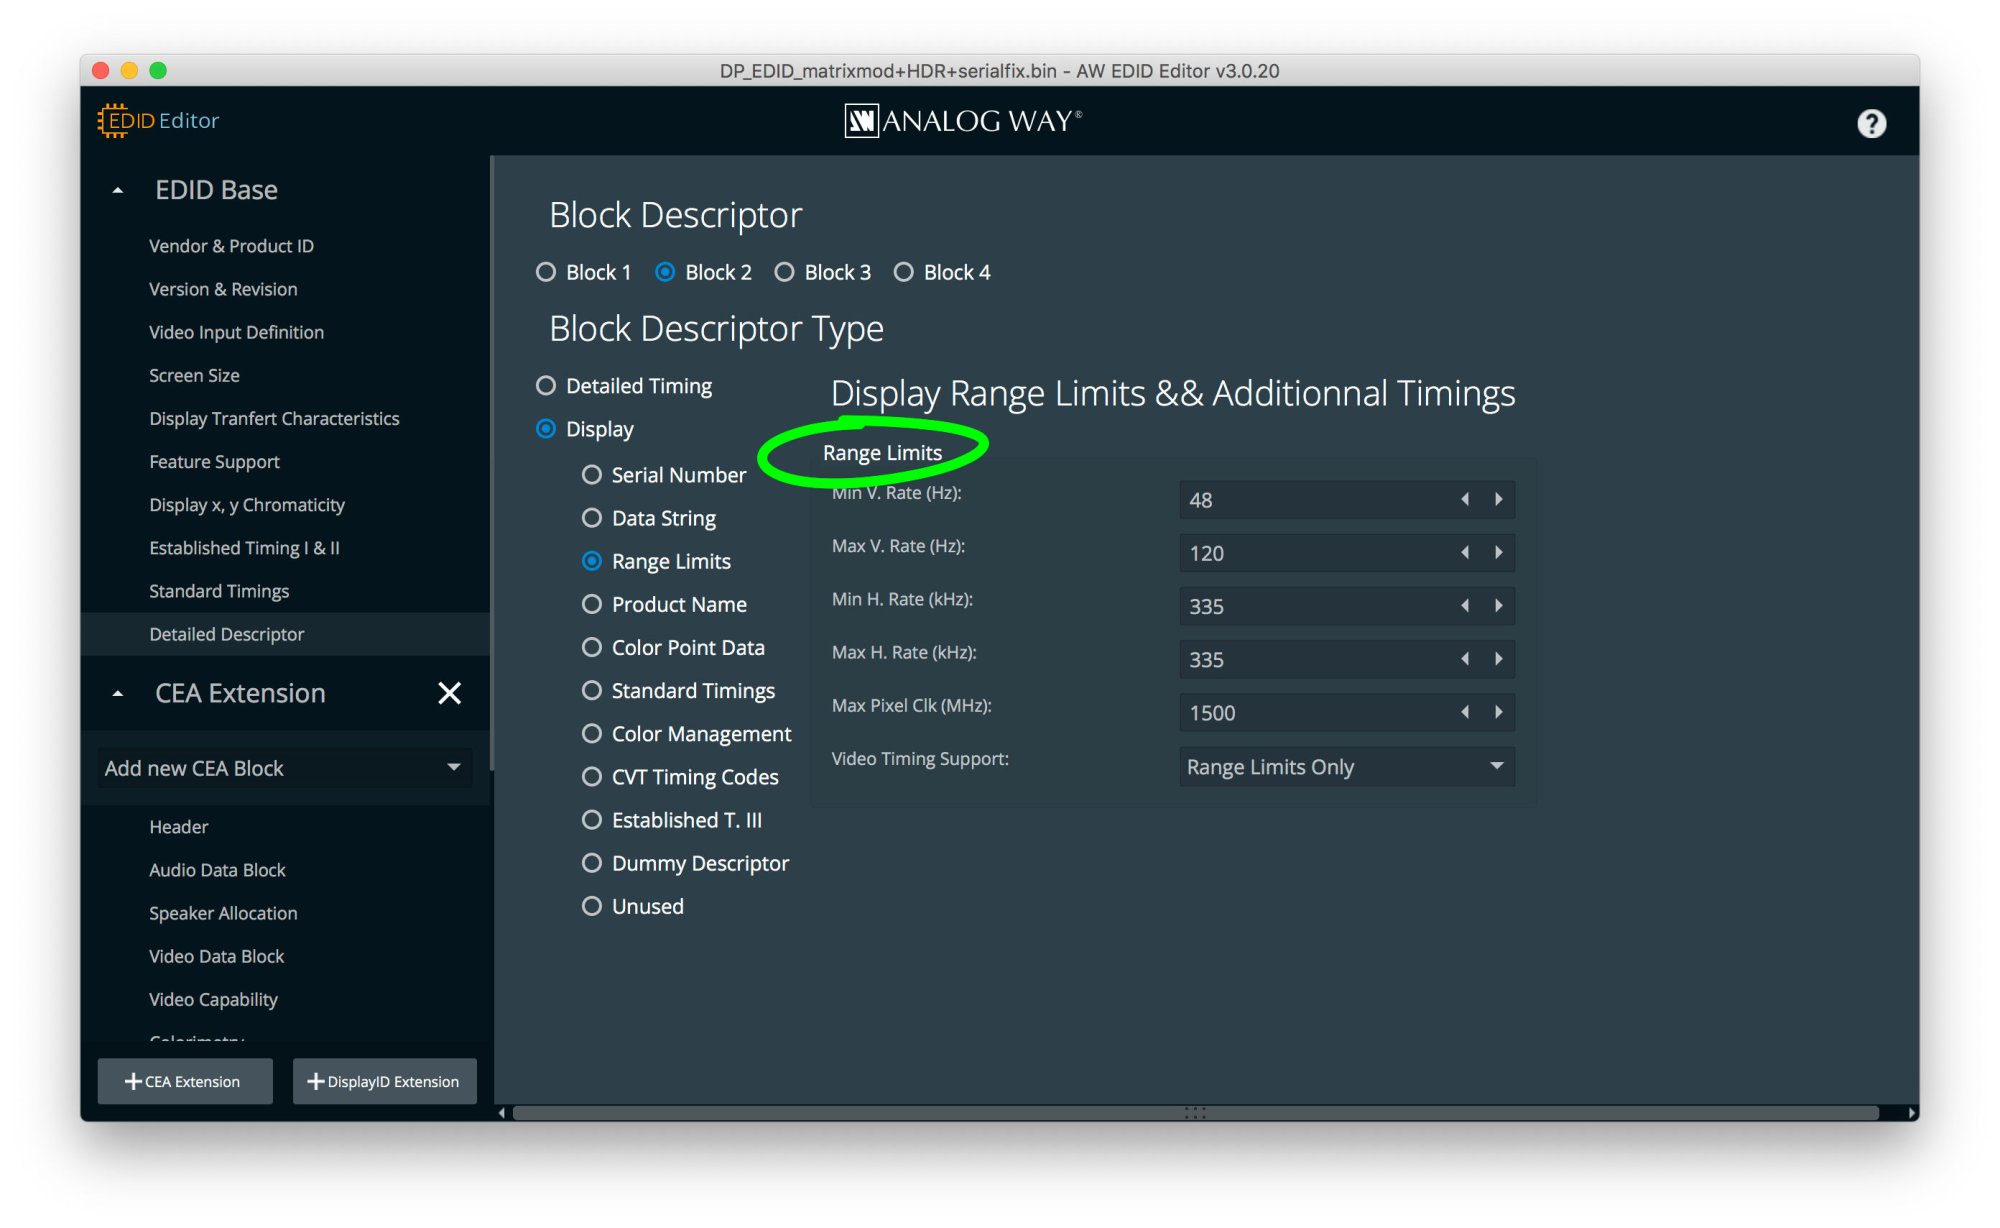Add a DisplayID Extension
Image resolution: width=2000 pixels, height=1228 pixels.
[384, 1081]
